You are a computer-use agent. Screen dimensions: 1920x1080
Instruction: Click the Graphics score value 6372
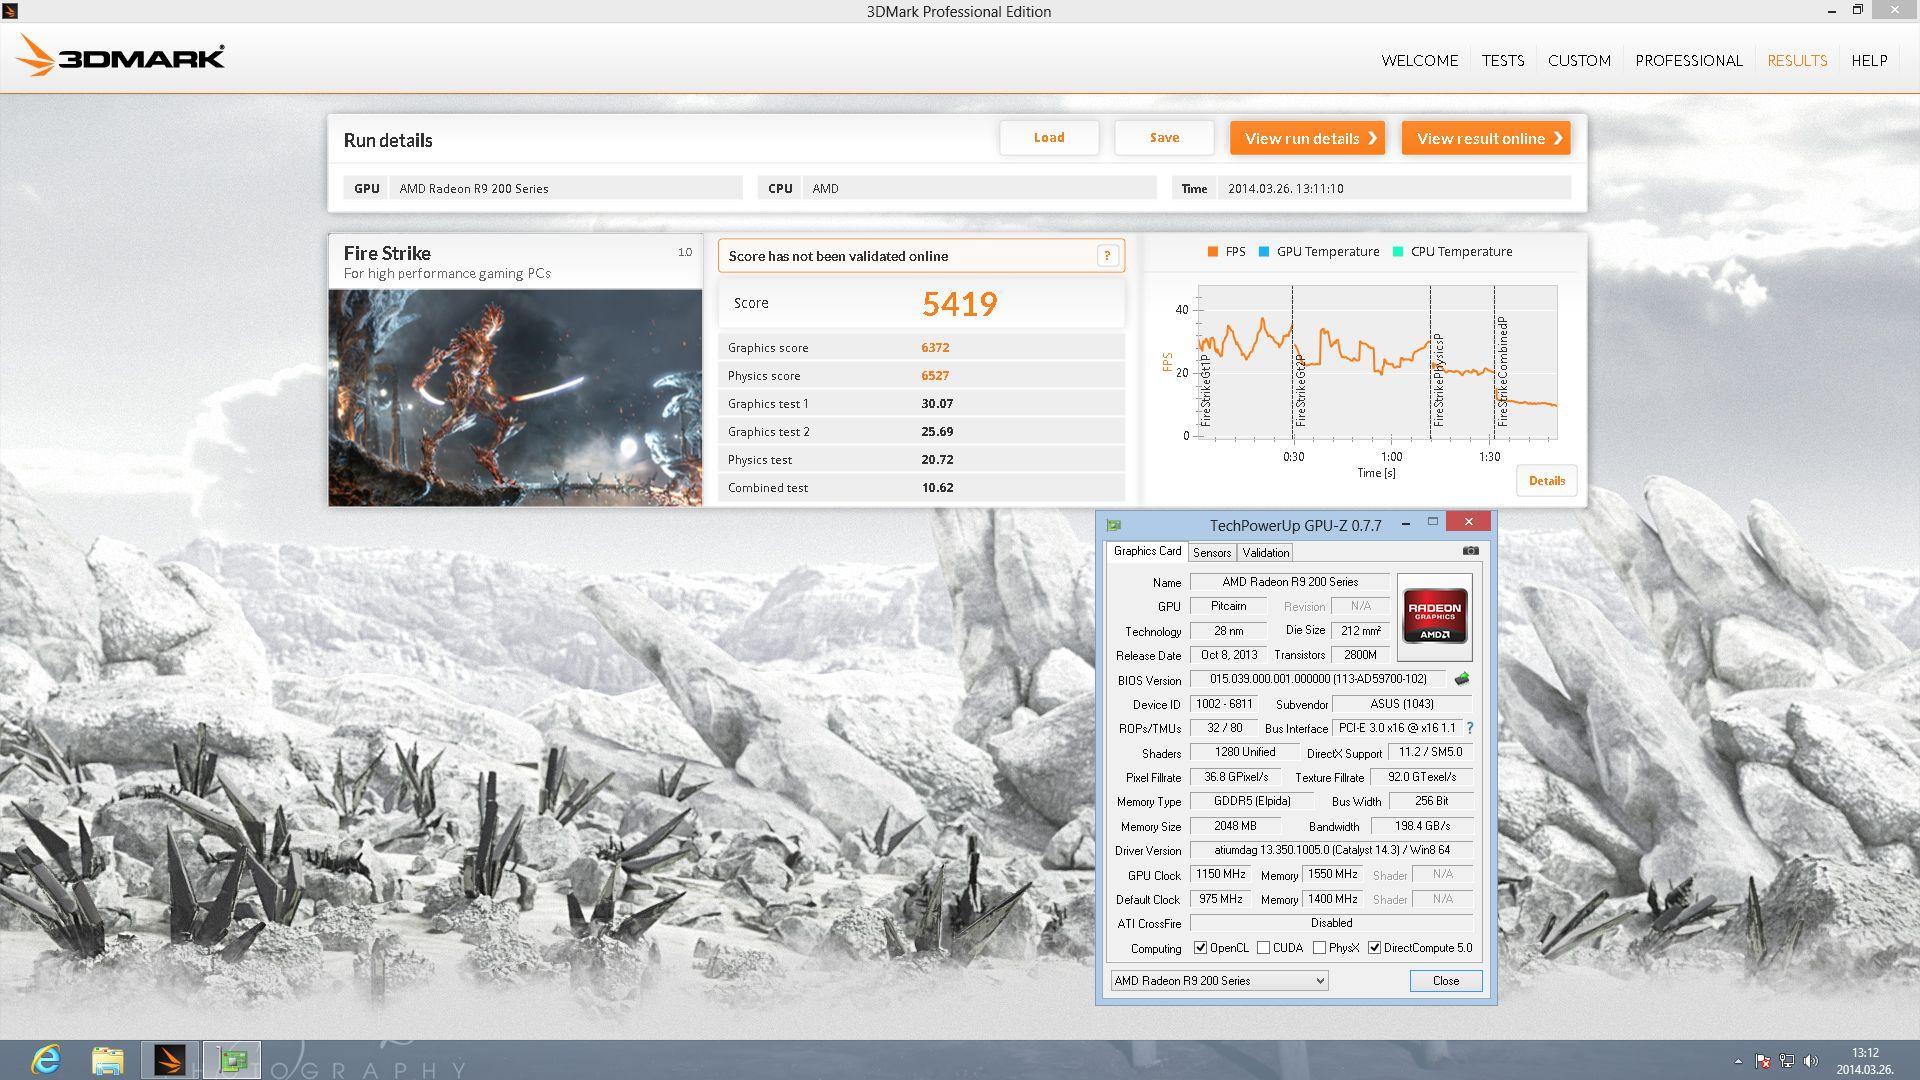click(x=935, y=348)
